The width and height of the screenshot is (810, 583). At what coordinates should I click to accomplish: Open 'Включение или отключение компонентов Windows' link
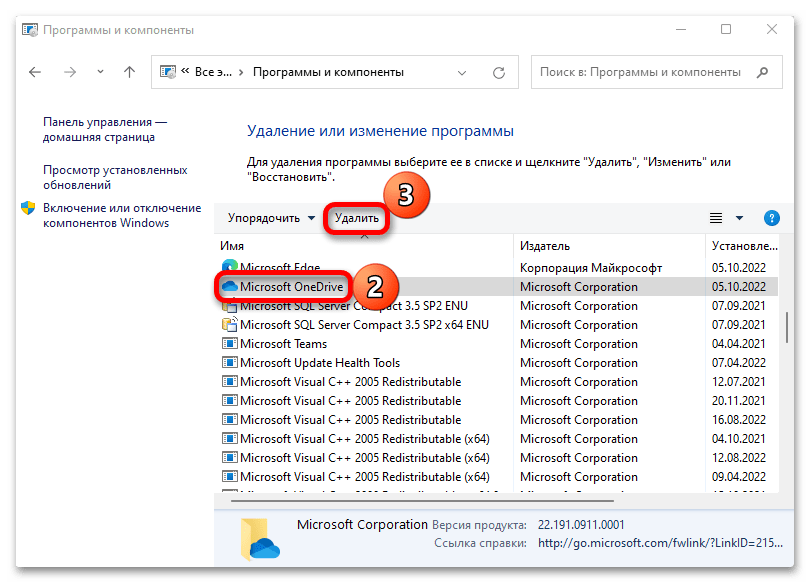click(122, 215)
